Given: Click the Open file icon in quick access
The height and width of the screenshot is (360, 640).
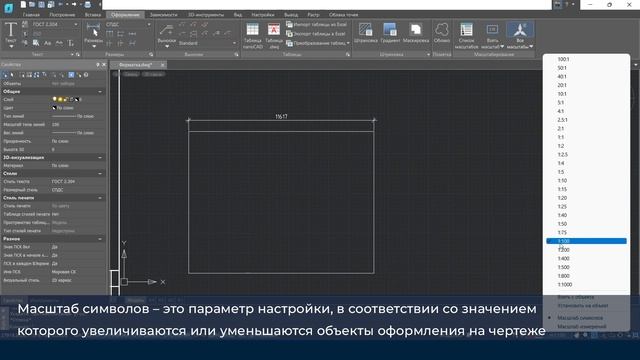Looking at the screenshot, I should (x=32, y=4).
